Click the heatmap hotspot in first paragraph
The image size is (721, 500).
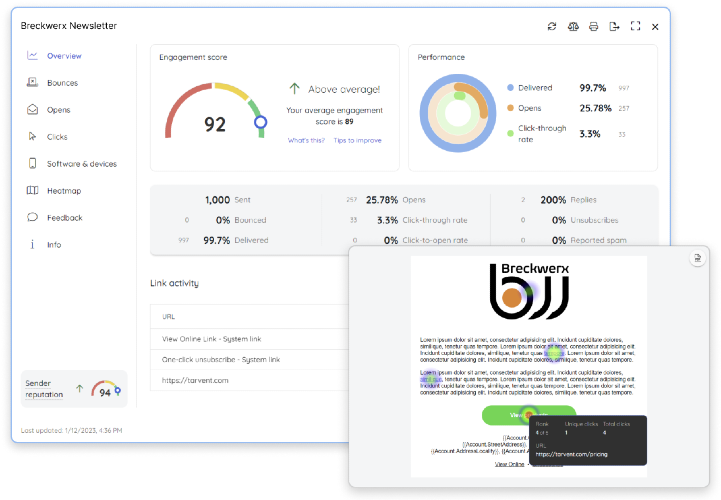coord(554,353)
